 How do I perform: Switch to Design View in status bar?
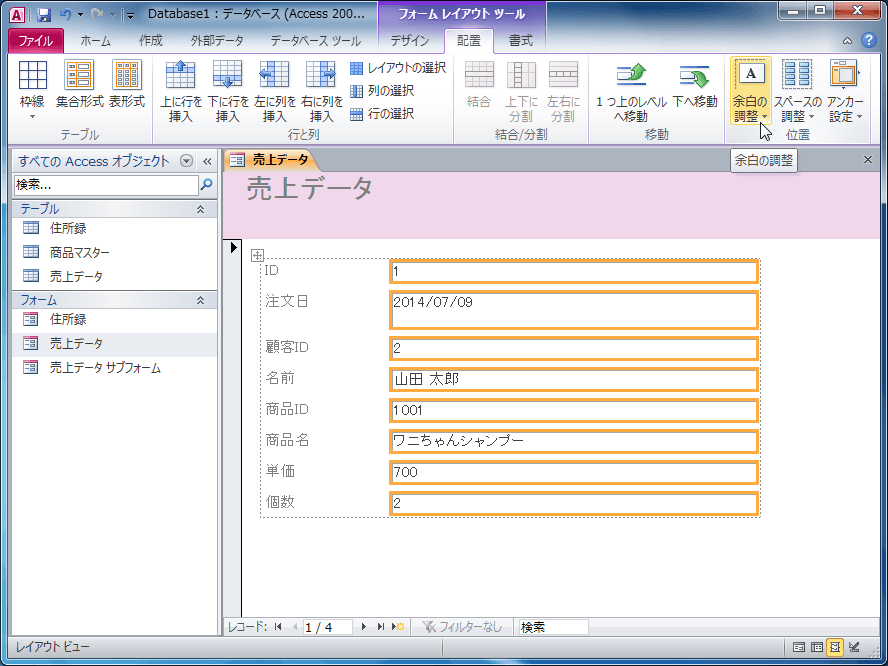pyautogui.click(x=854, y=647)
